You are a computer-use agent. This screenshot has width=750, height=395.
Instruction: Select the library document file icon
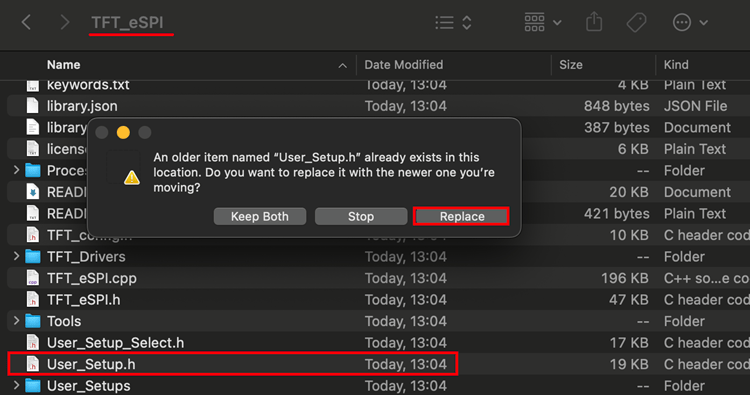click(33, 127)
